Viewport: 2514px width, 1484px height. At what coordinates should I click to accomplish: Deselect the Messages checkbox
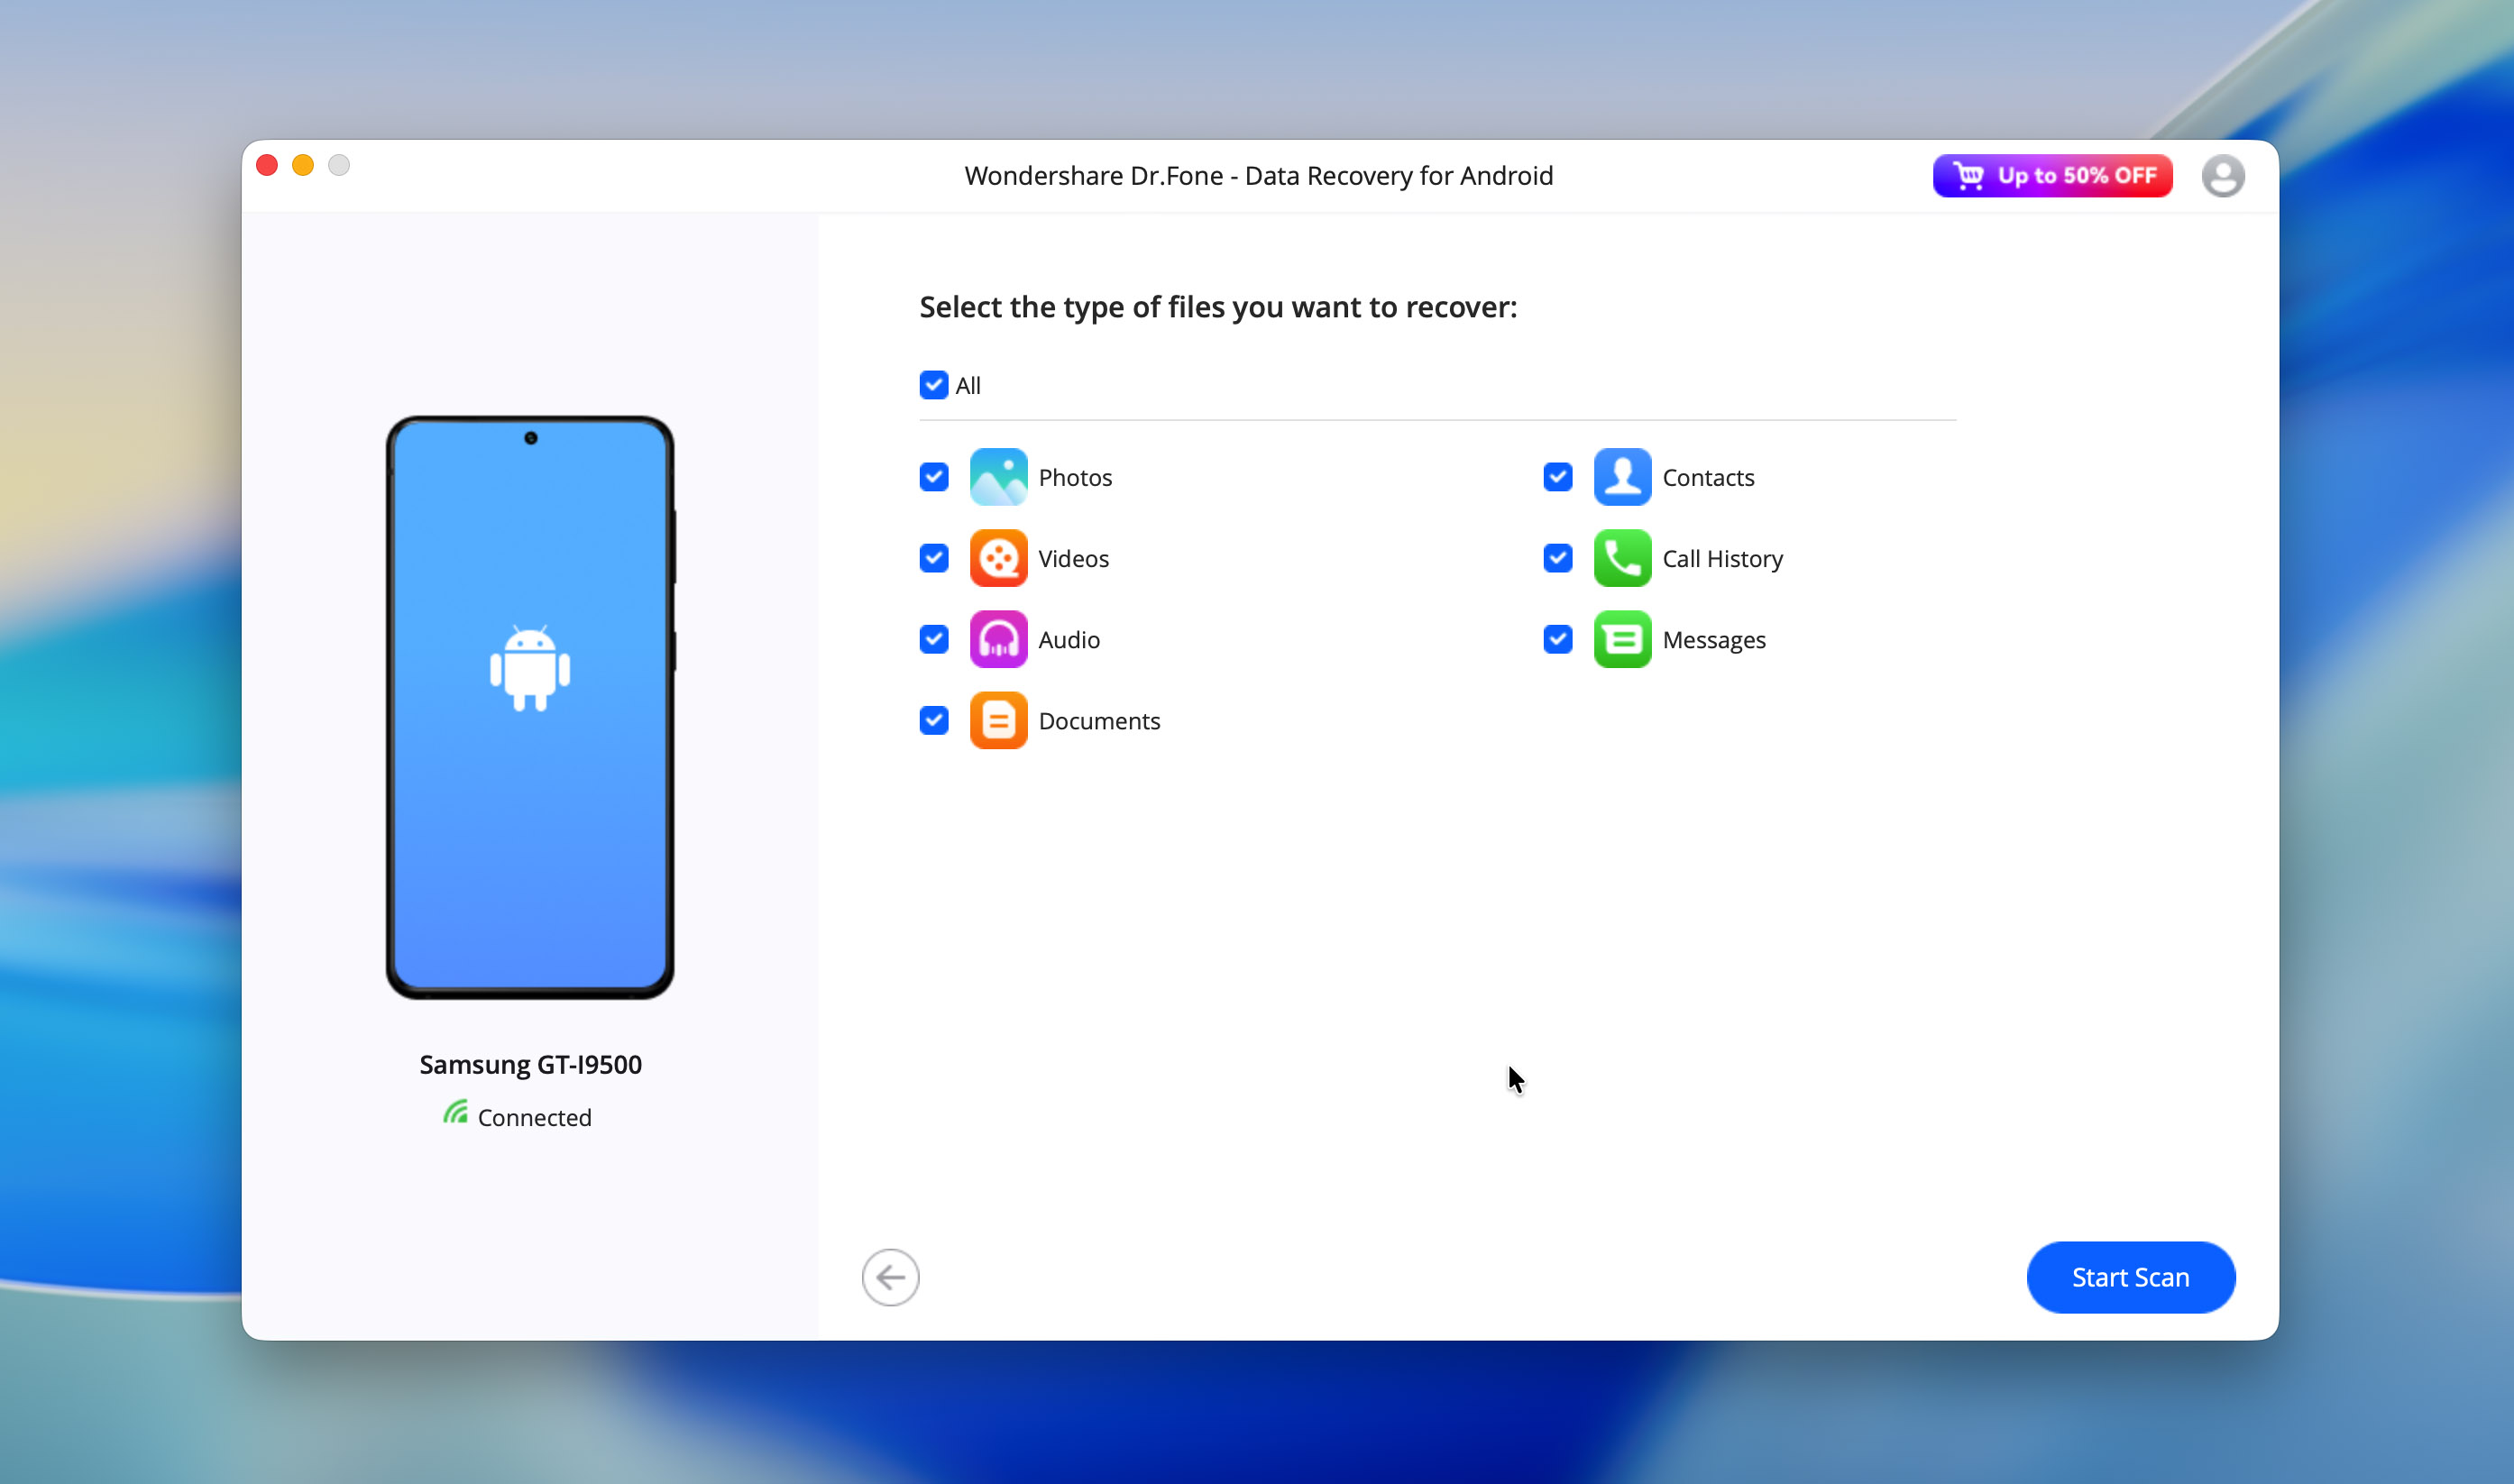point(1557,639)
